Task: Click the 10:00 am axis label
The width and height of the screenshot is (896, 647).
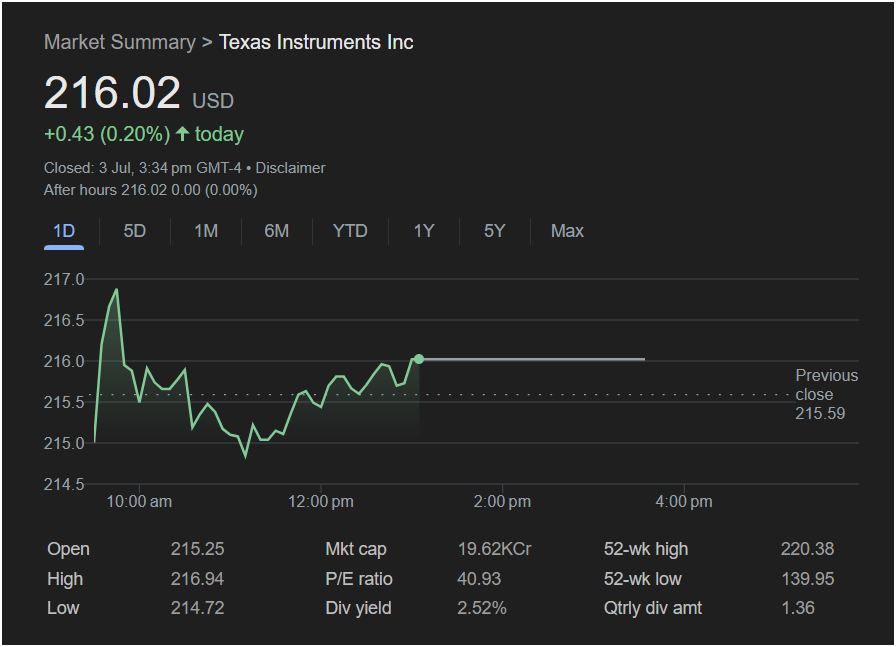Action: [x=139, y=502]
